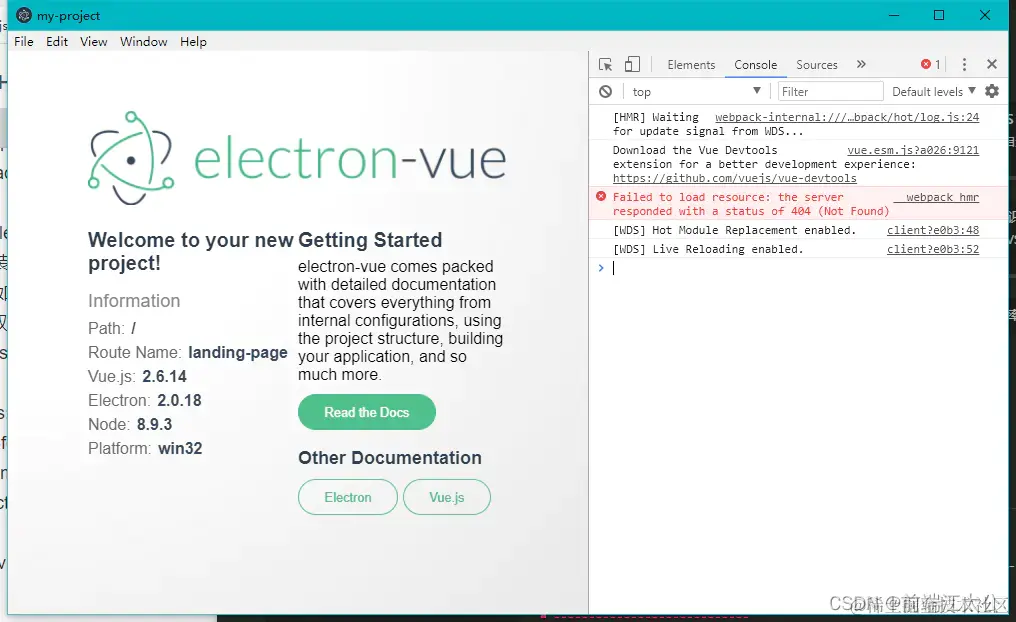Click the '[WDS] Live Reloading enabled.' message
Screen dimensions: 1016x622
[x=708, y=249]
